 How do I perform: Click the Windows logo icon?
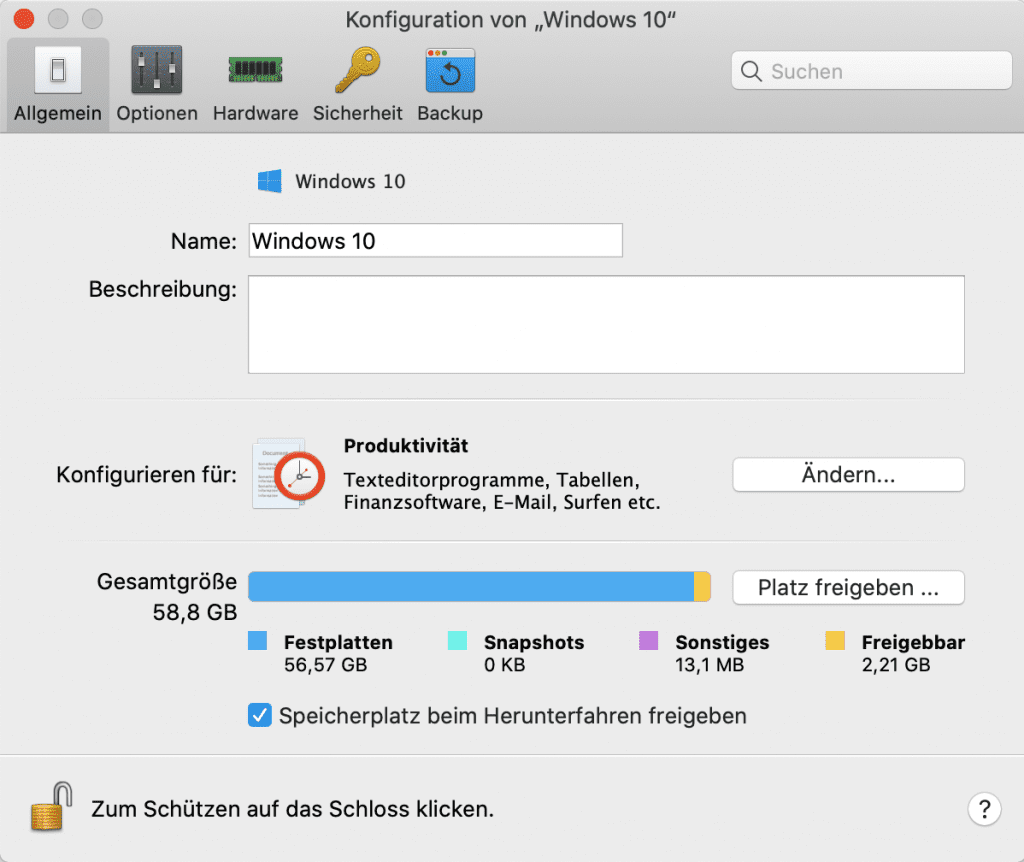[269, 182]
